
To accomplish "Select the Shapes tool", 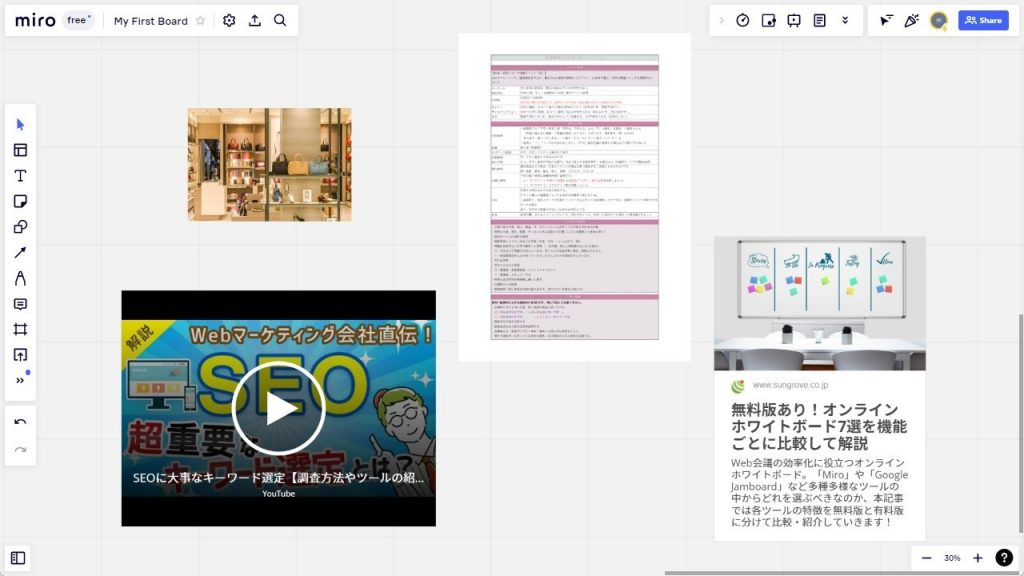I will [20, 227].
